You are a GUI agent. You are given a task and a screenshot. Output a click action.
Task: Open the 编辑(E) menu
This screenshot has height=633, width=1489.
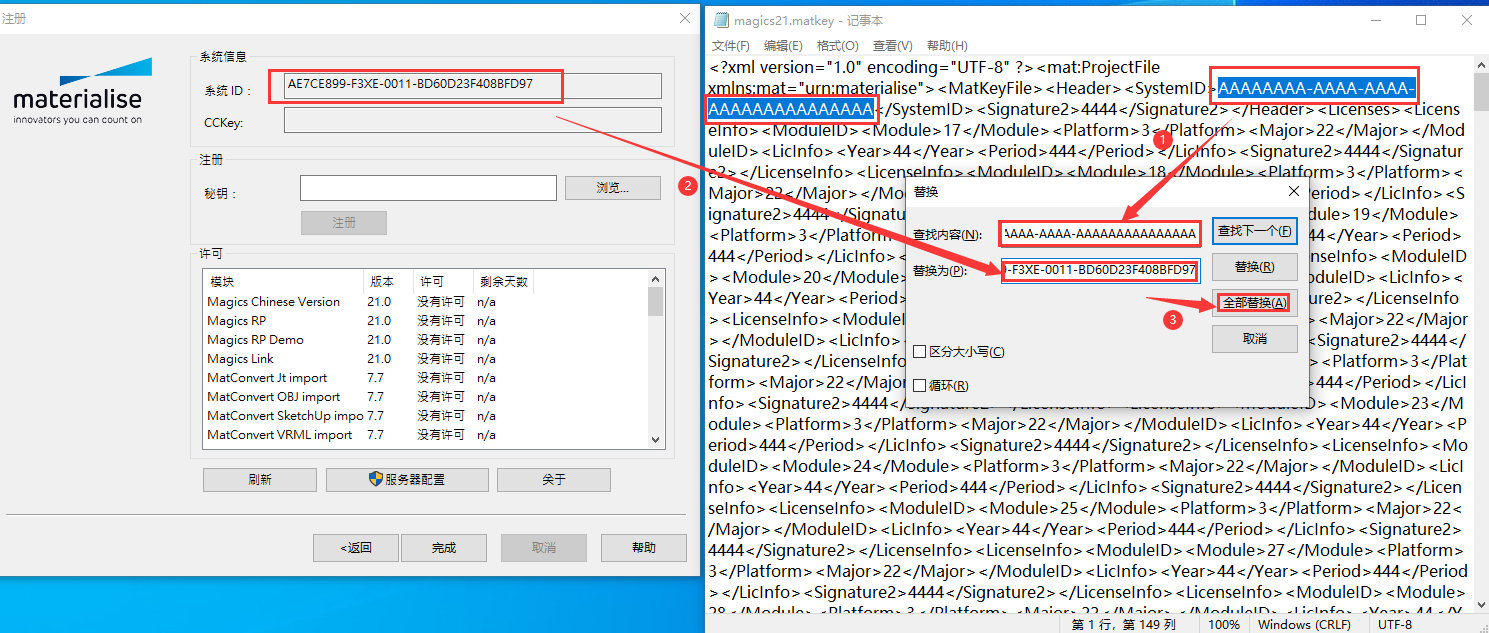pos(783,46)
